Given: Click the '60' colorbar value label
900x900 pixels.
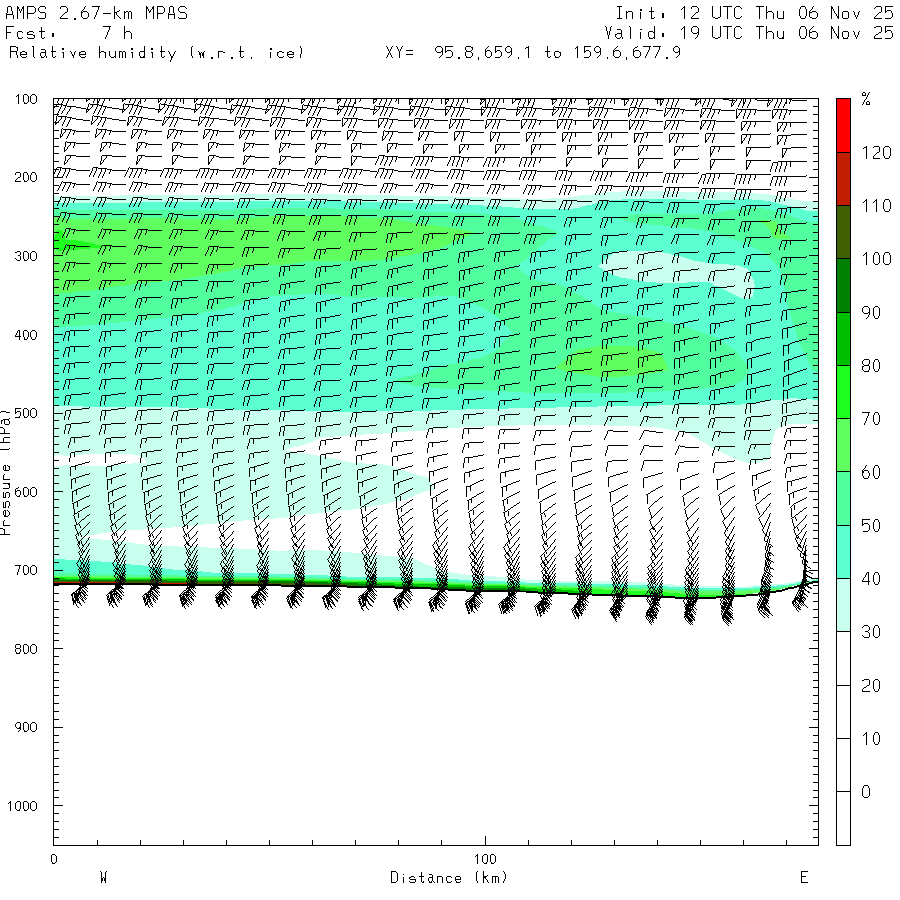Looking at the screenshot, I should pos(871,472).
